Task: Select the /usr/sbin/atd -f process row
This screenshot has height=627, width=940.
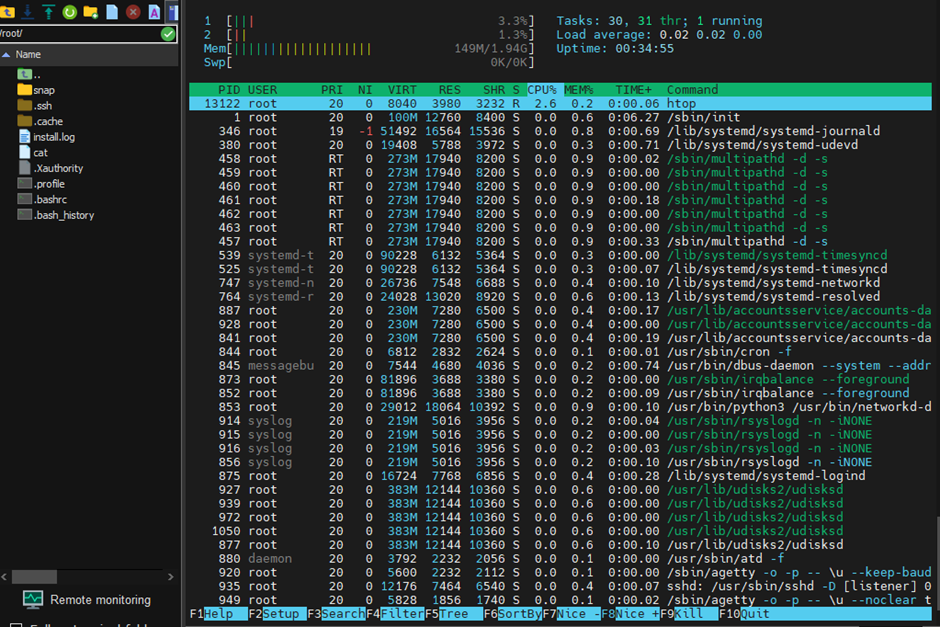Action: [560, 559]
